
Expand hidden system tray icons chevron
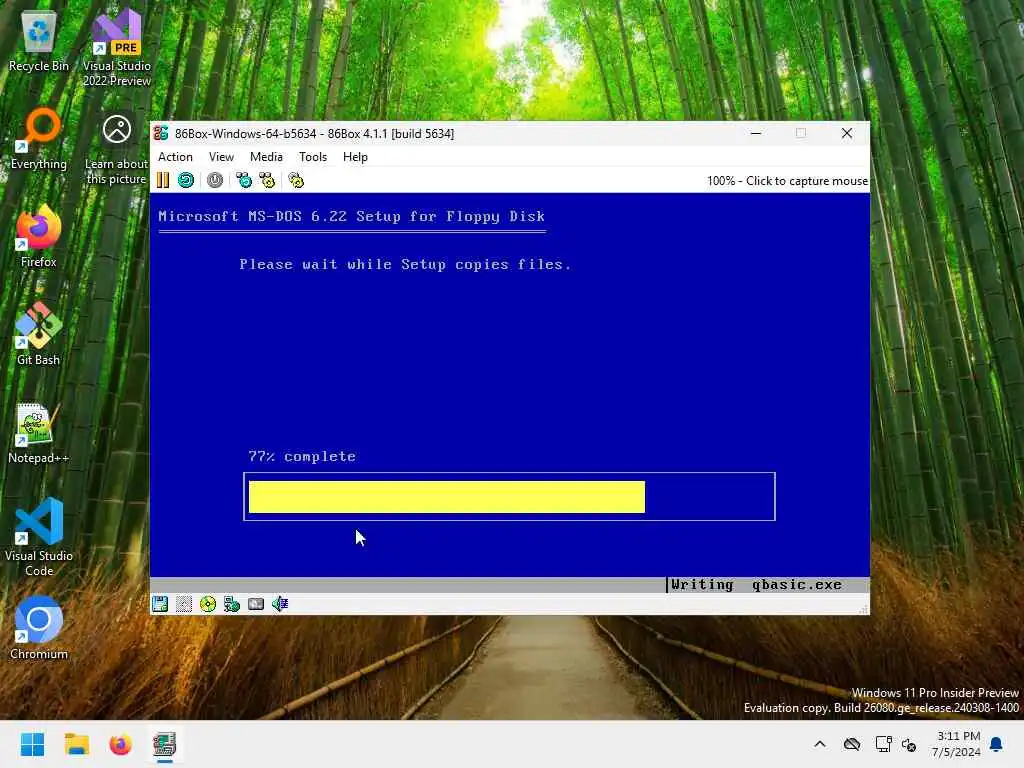point(820,744)
